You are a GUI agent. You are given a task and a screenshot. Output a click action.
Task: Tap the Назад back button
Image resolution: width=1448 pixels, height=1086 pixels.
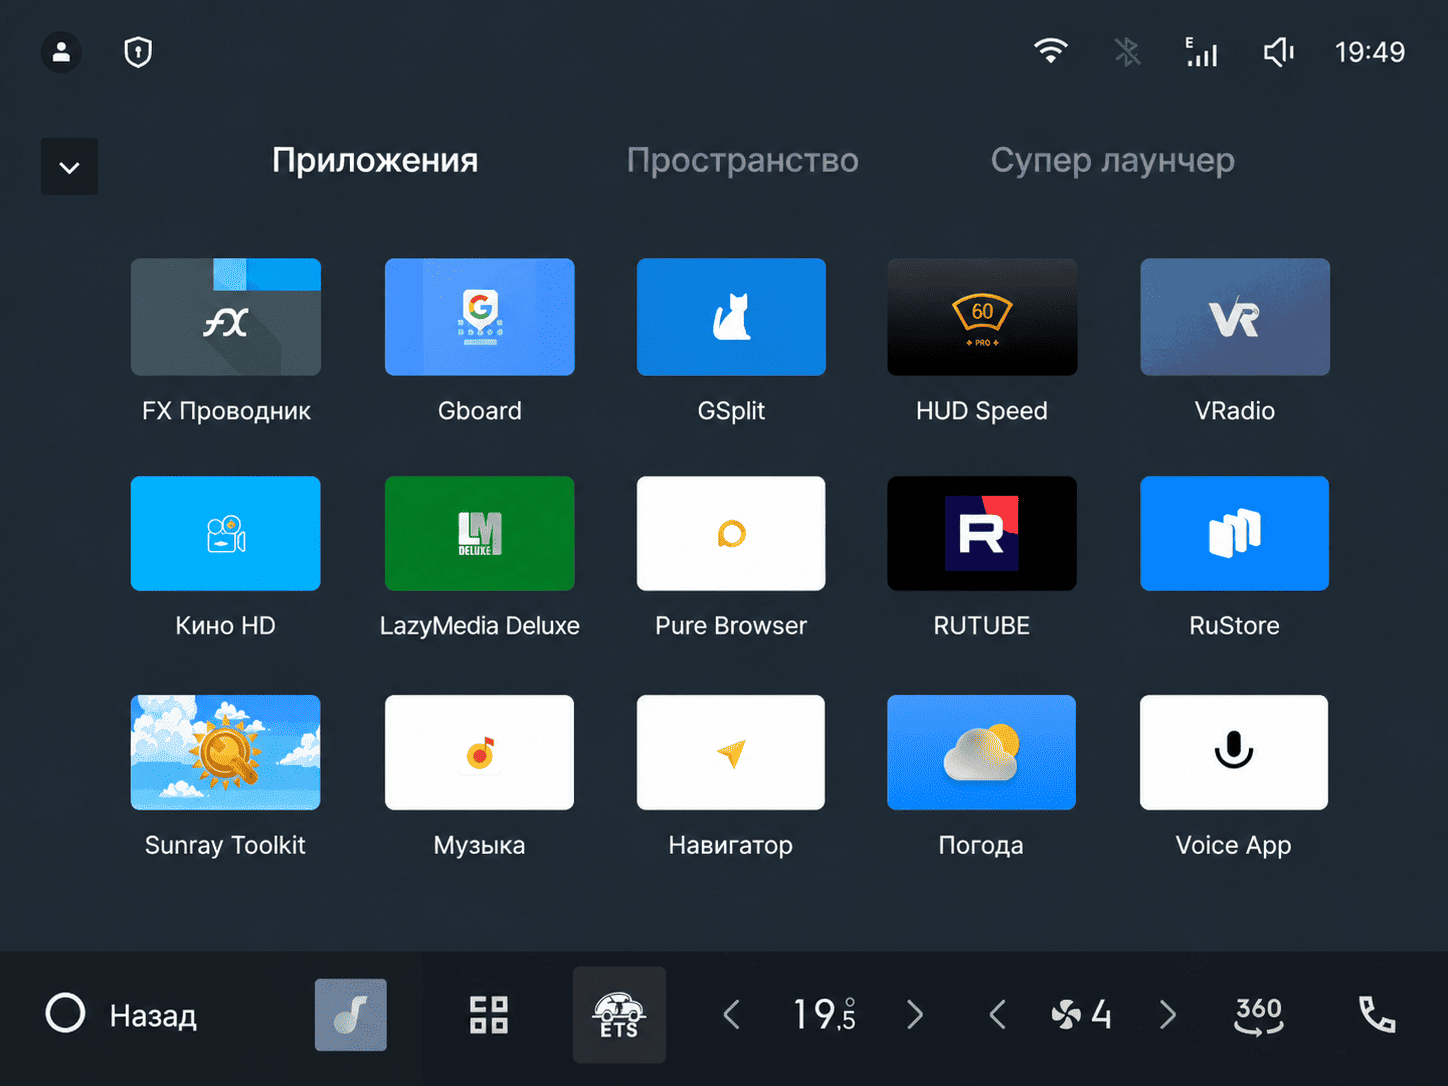tap(153, 1016)
